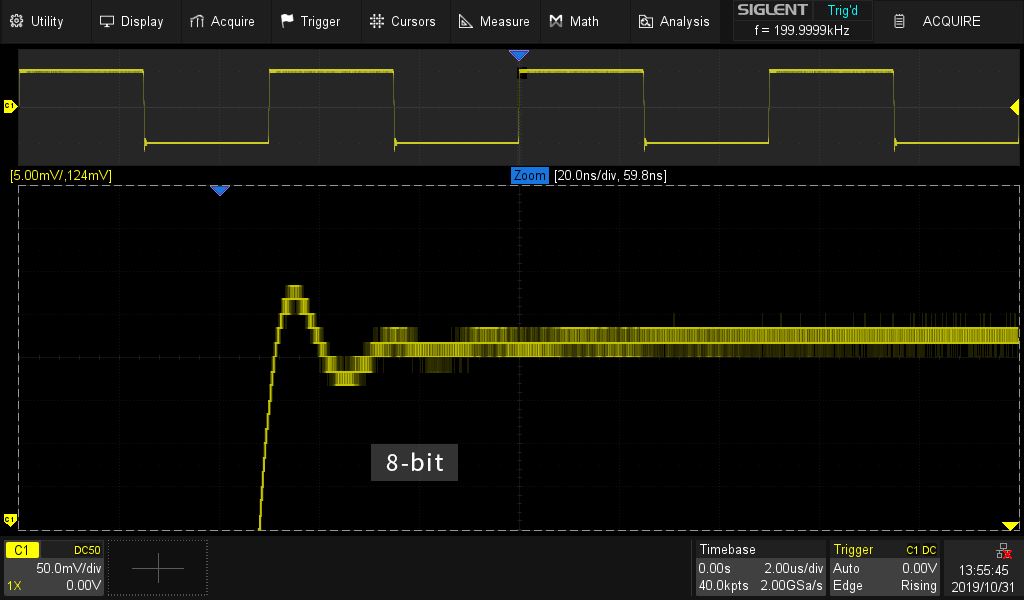Viewport: 1024px width, 600px height.
Task: Open the Measure ruler icon menu
Action: [x=466, y=21]
